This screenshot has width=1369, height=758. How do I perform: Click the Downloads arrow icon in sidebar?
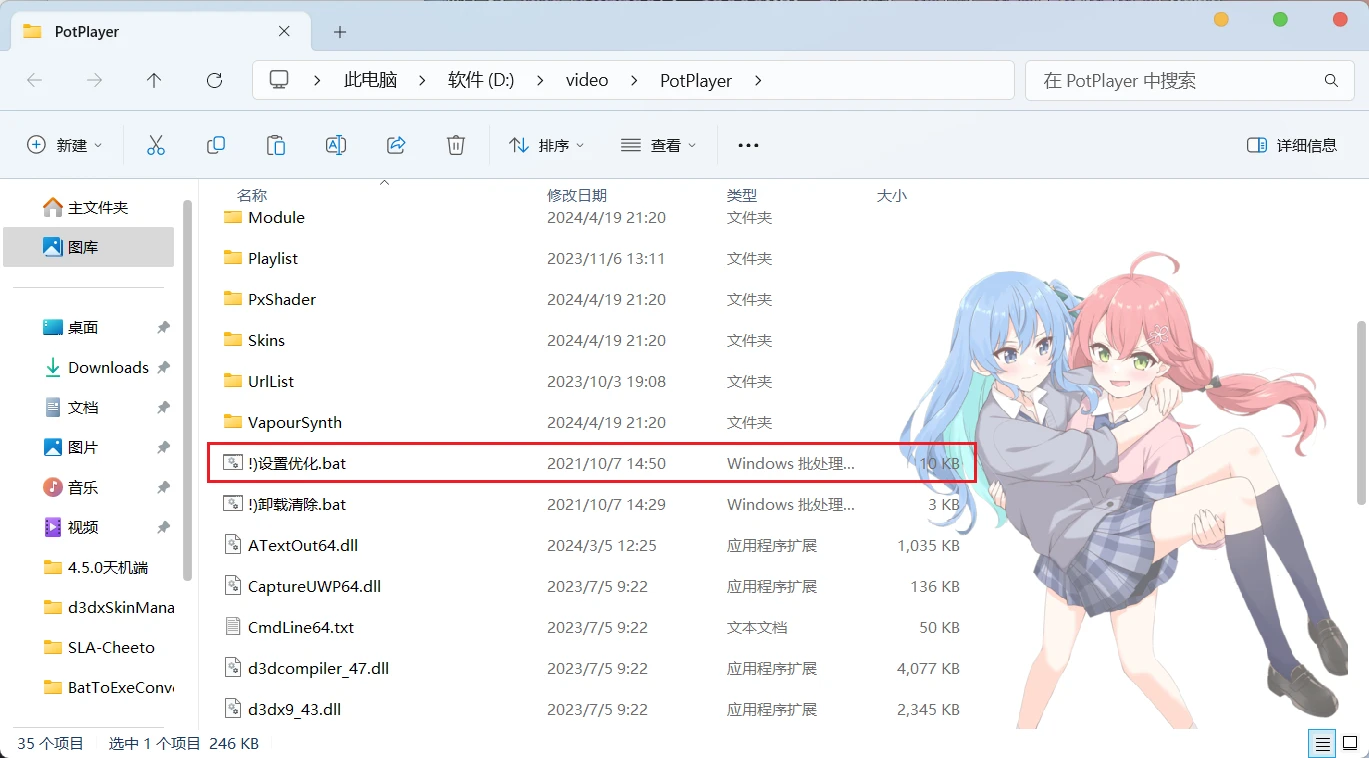(x=53, y=367)
